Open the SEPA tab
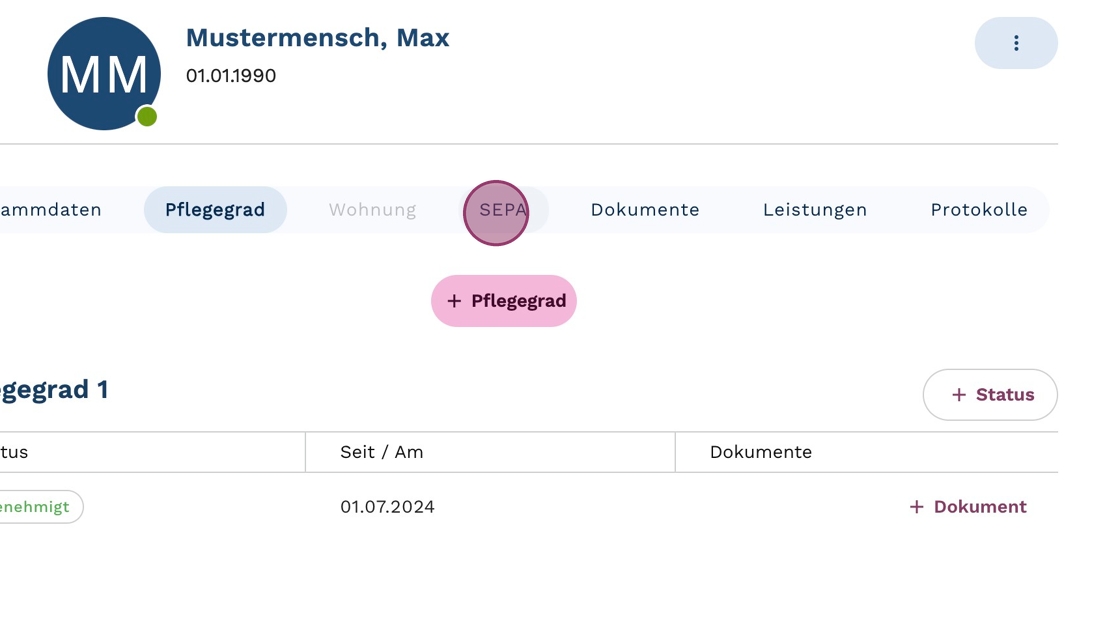The width and height of the screenshot is (1120, 626). click(x=503, y=210)
